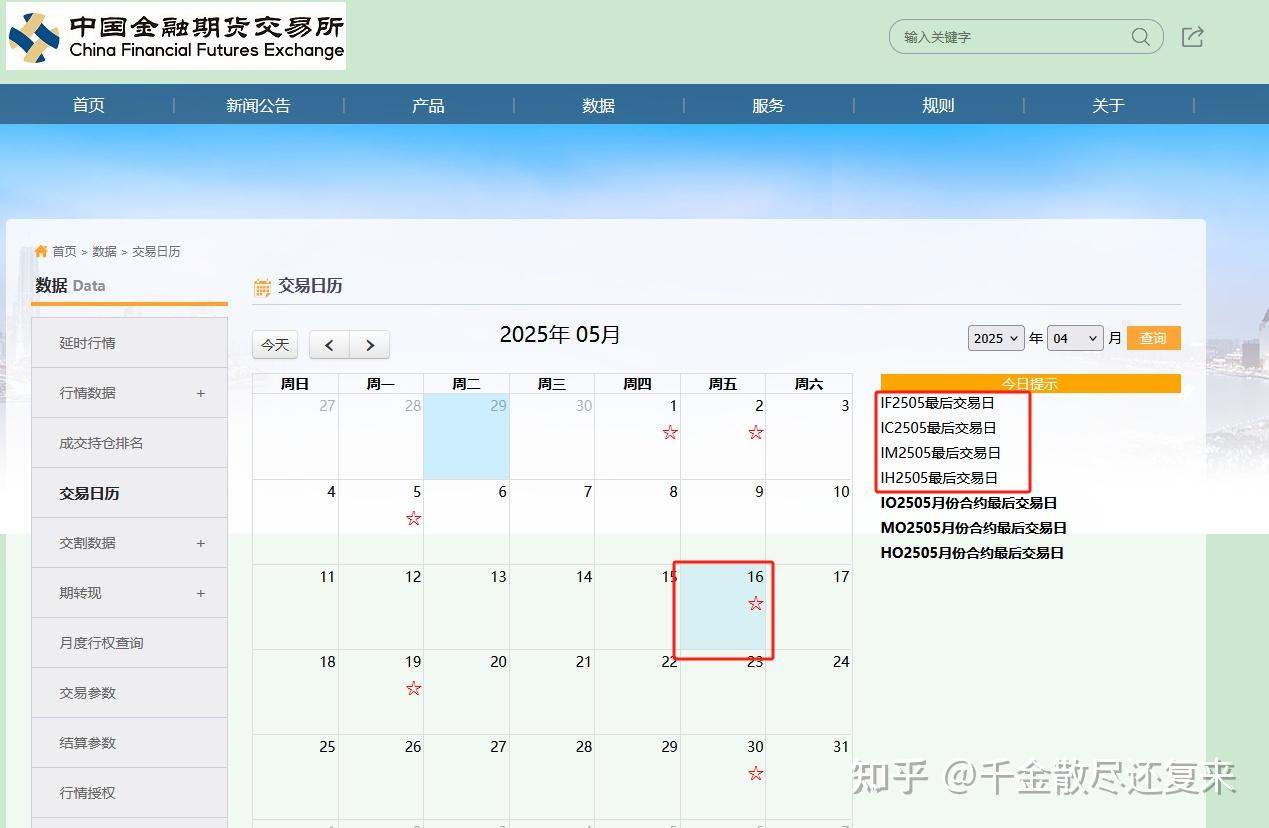Select May 31 on the calendar
1269x828 pixels.
pos(809,777)
